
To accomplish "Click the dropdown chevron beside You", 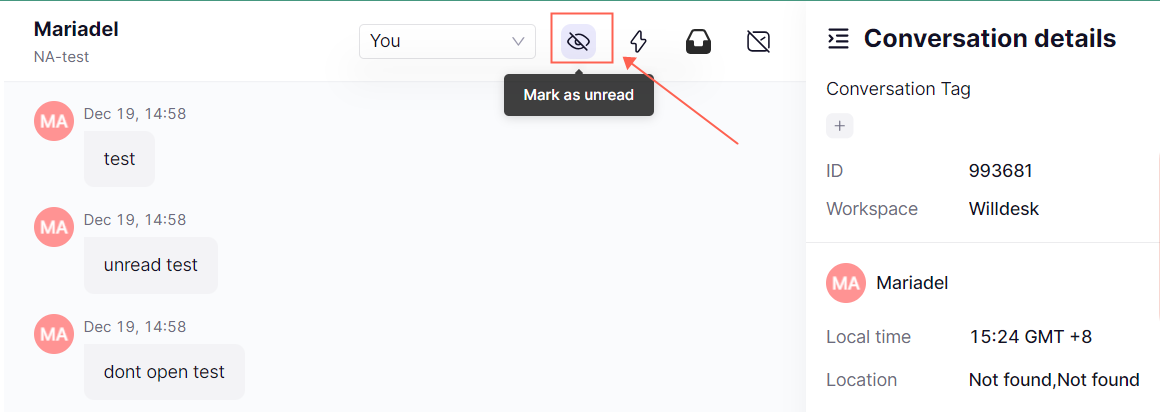I will click(519, 41).
